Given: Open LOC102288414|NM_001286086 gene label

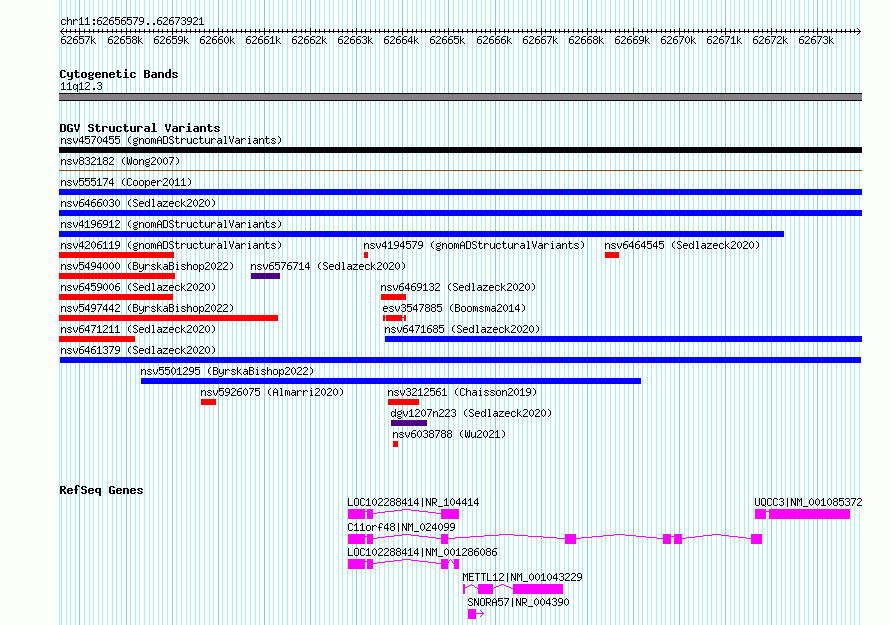Looking at the screenshot, I should 422,552.
